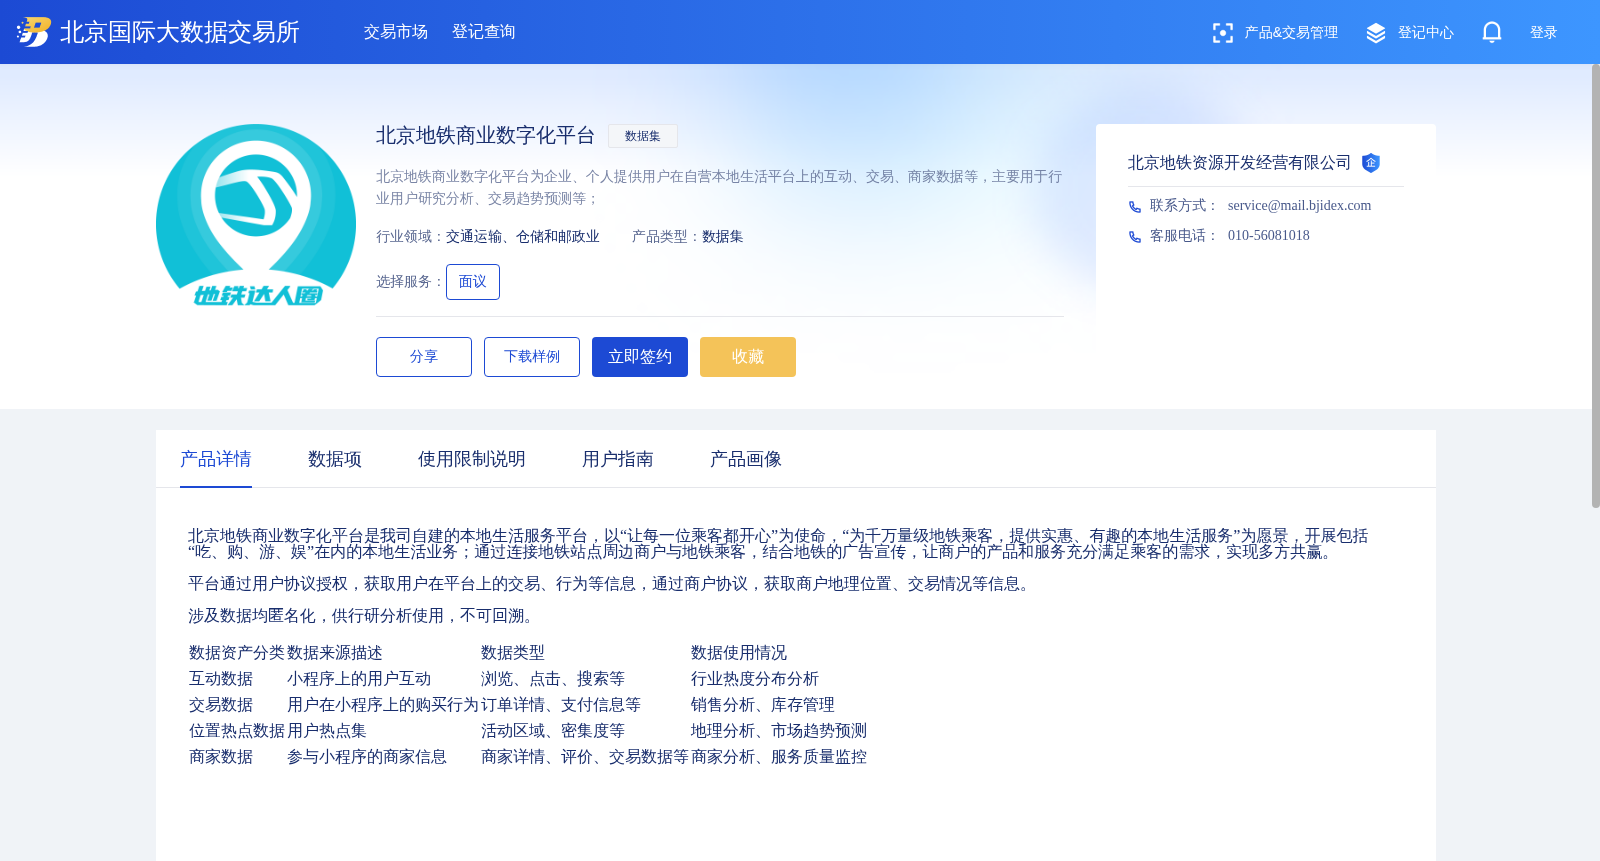Click the 浏览、点击、搜索等 cell
1600x861 pixels.
(x=553, y=679)
